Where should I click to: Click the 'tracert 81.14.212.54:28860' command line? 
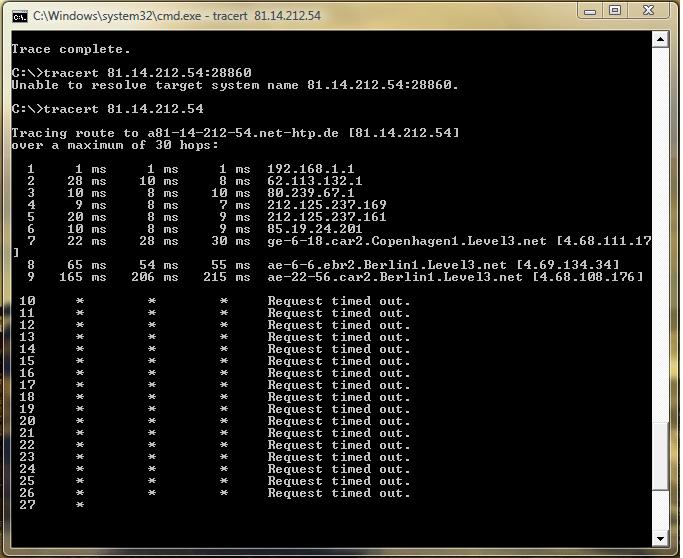click(132, 72)
